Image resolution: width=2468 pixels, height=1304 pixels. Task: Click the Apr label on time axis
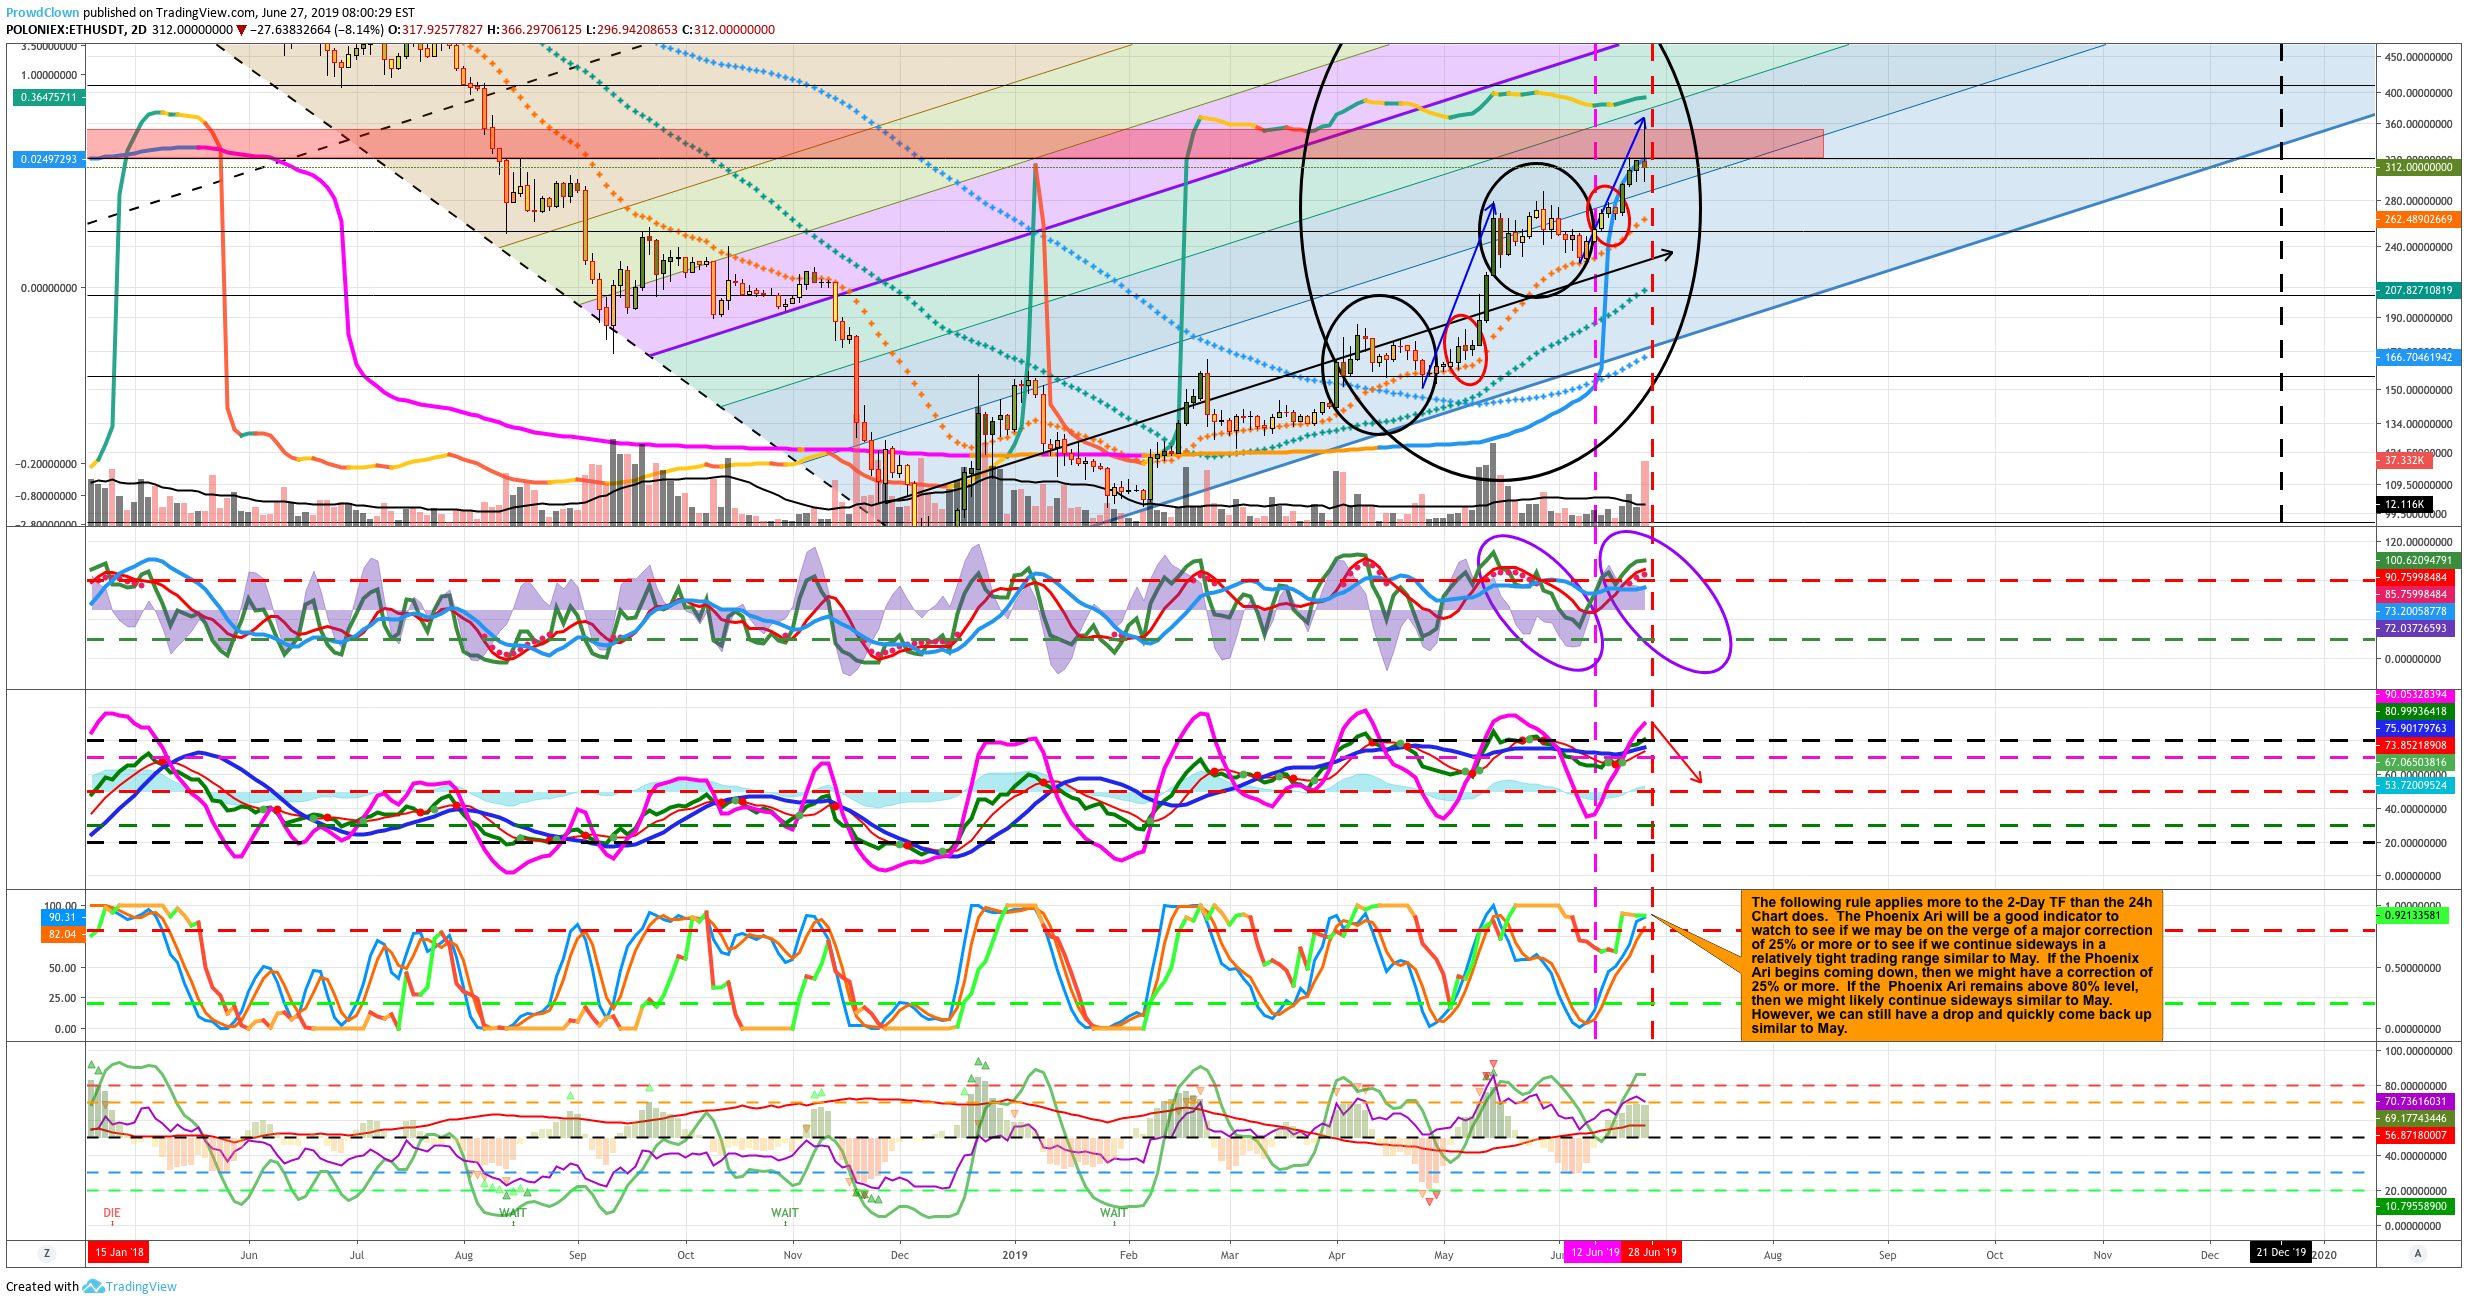[1336, 1255]
